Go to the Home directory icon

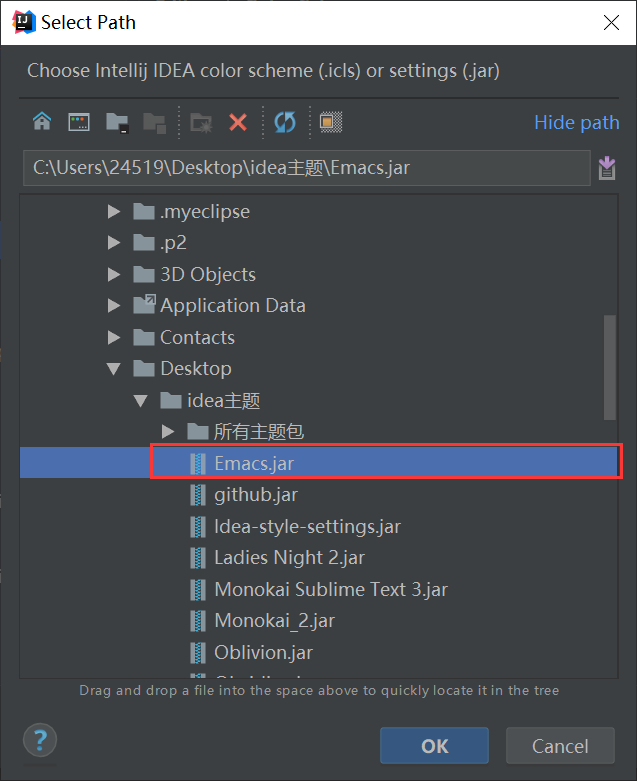[42, 122]
